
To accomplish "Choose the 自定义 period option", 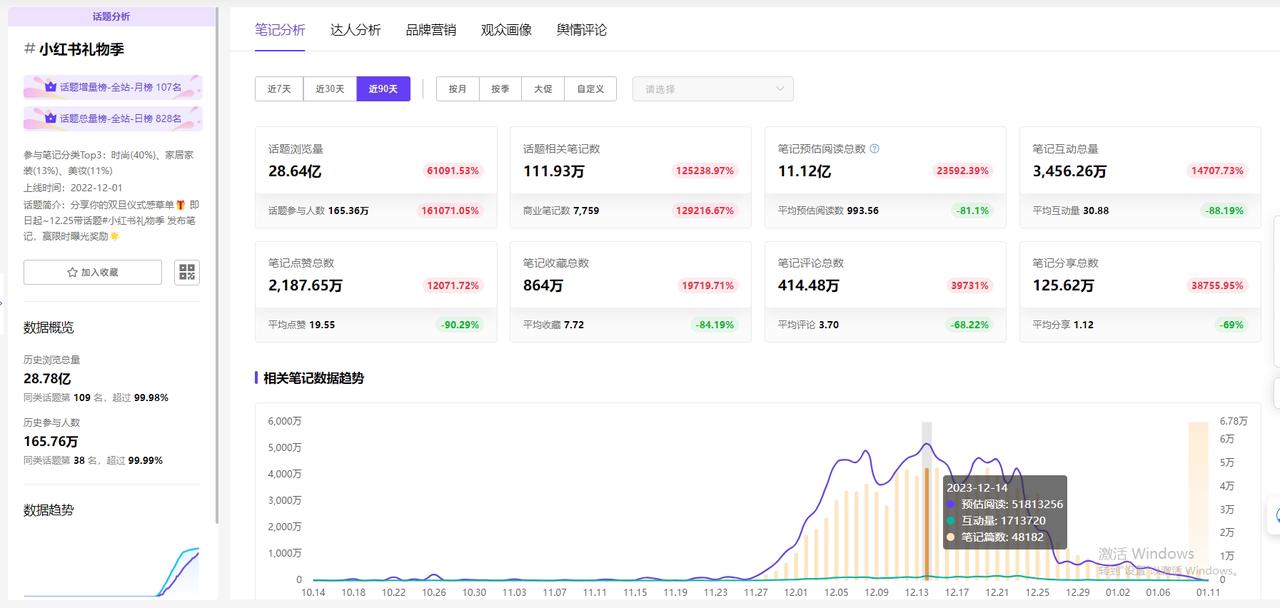I will [590, 89].
